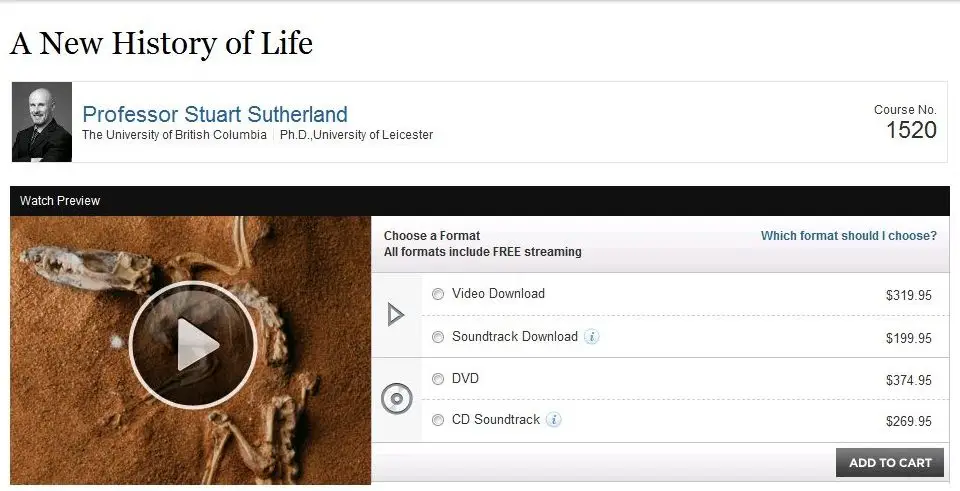Click the course title 'A New History of Life'
Image resolution: width=960 pixels, height=491 pixels.
pyautogui.click(x=162, y=43)
